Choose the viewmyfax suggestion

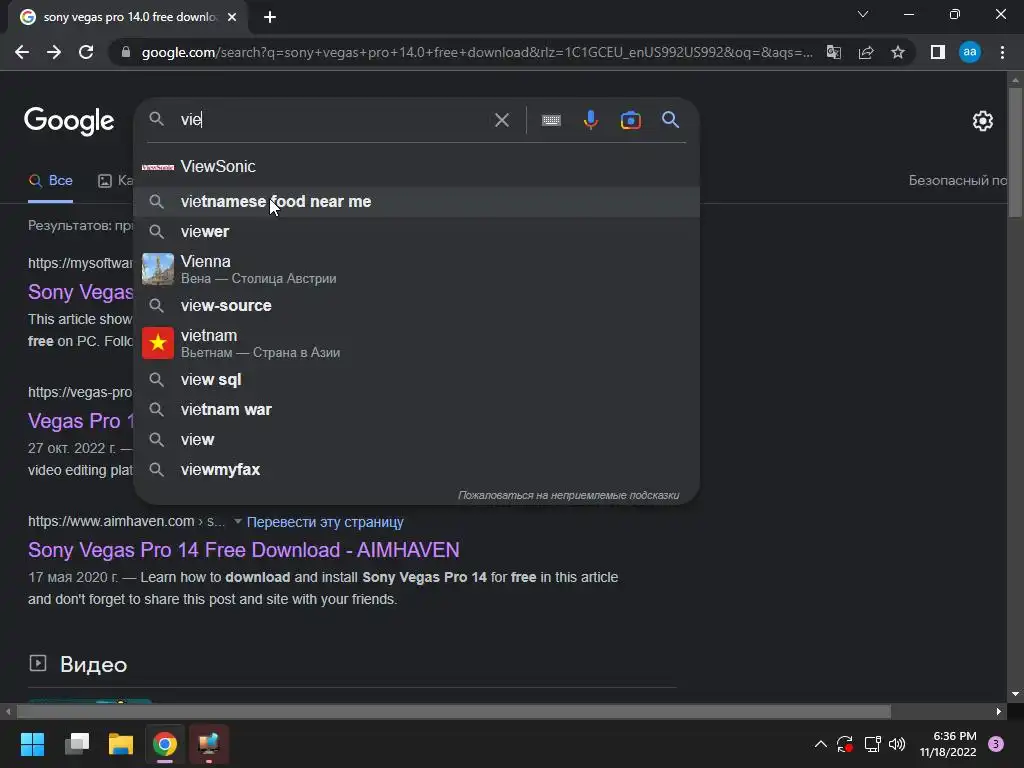[417, 470]
